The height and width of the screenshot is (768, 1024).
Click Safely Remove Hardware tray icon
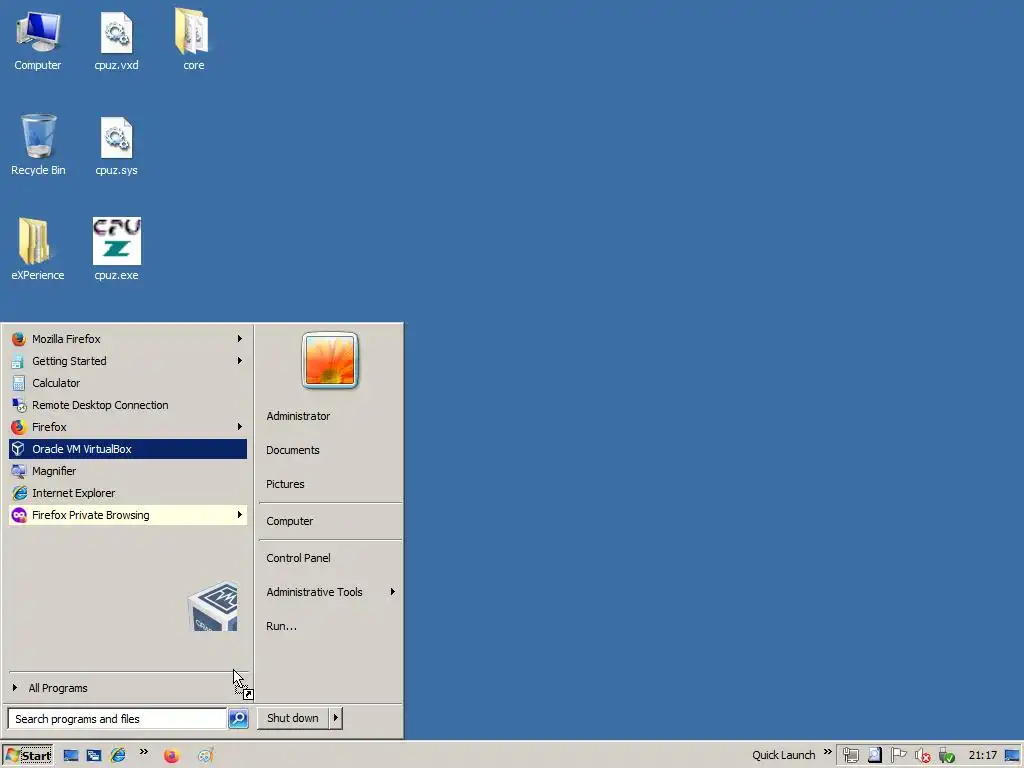pyautogui.click(x=947, y=756)
